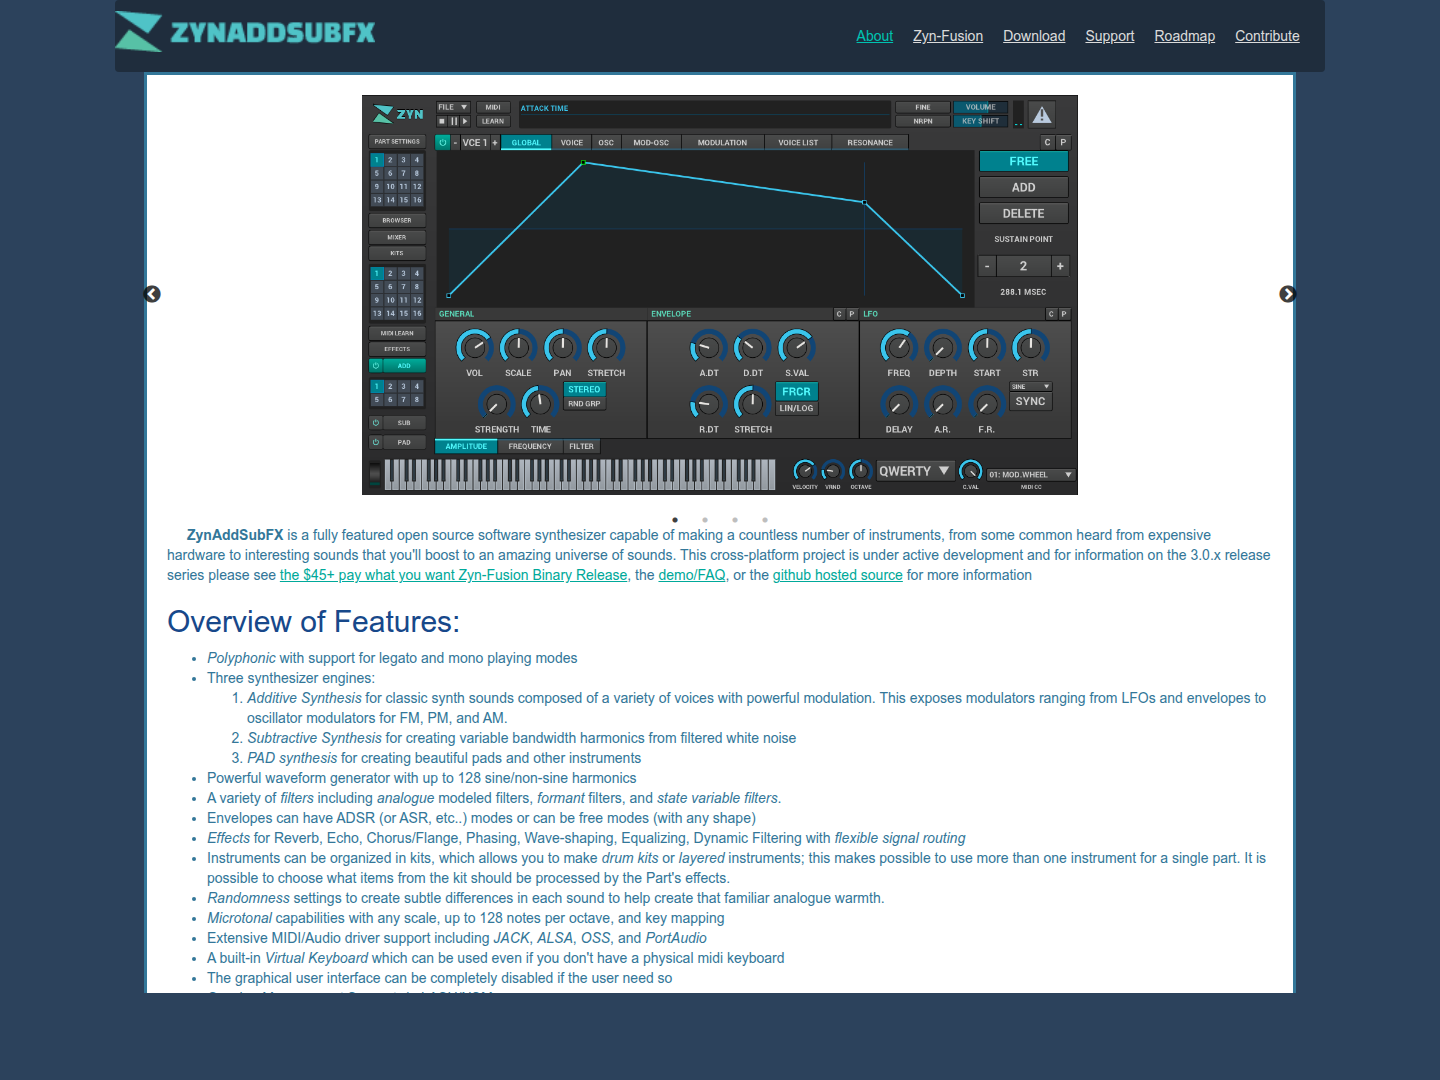Click the LFO panel copy C icon
Image resolution: width=1440 pixels, height=1080 pixels.
pyautogui.click(x=1051, y=314)
